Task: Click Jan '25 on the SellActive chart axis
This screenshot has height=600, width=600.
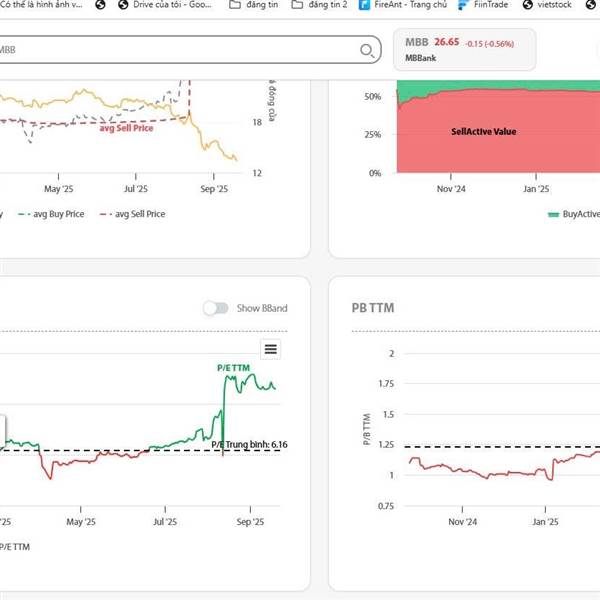Action: coord(536,189)
